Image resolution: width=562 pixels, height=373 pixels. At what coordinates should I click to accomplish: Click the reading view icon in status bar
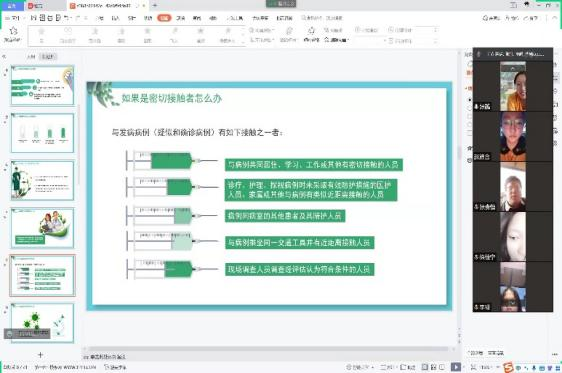pos(442,367)
